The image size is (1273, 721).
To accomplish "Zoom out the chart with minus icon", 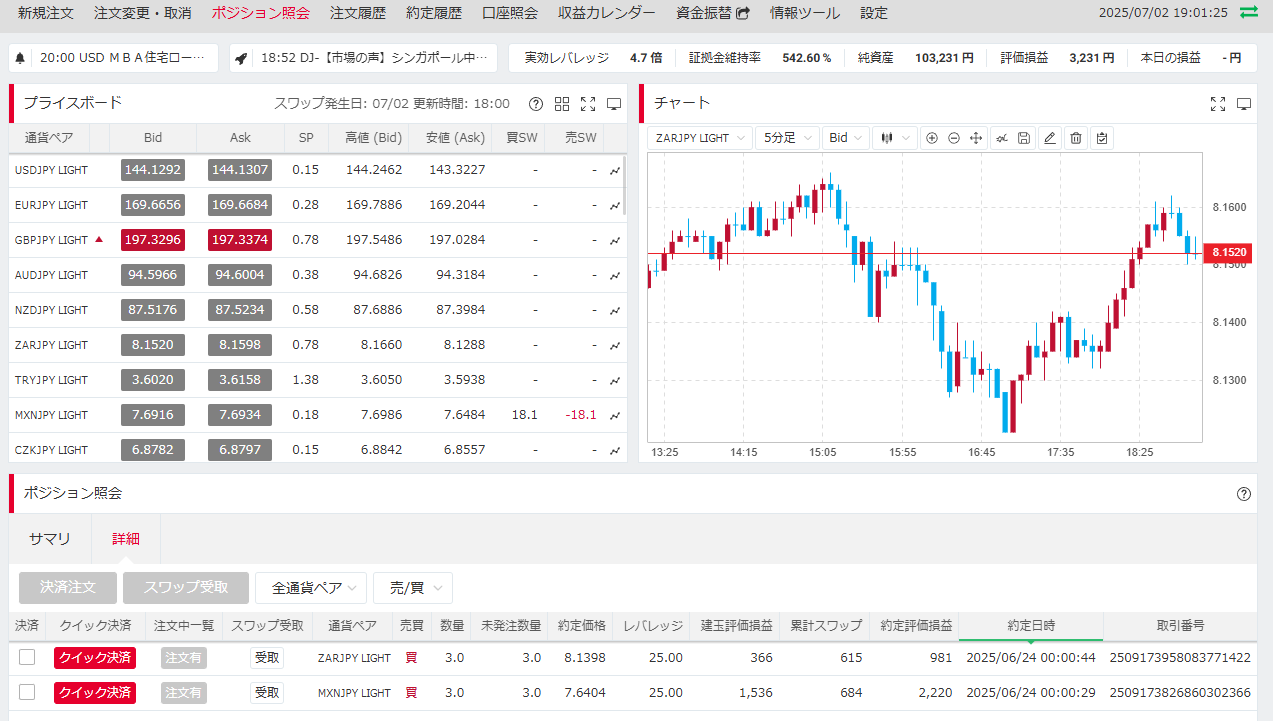I will [x=954, y=138].
